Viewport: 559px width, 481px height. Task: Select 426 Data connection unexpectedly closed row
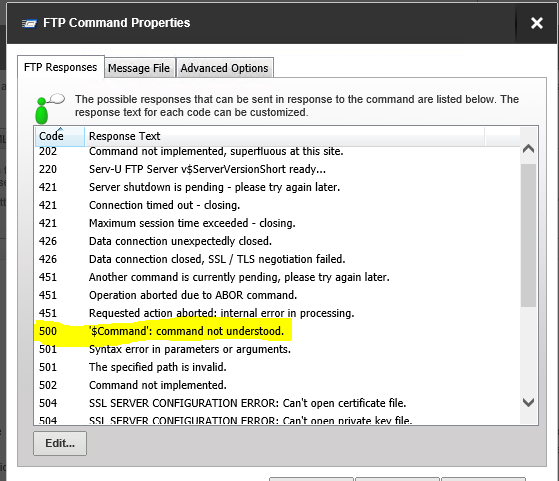pyautogui.click(x=277, y=241)
